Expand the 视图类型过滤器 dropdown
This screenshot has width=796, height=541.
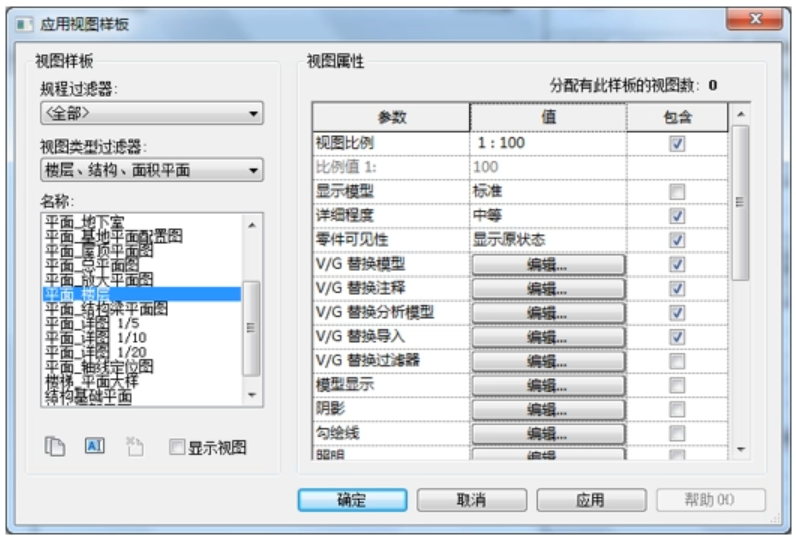[150, 171]
